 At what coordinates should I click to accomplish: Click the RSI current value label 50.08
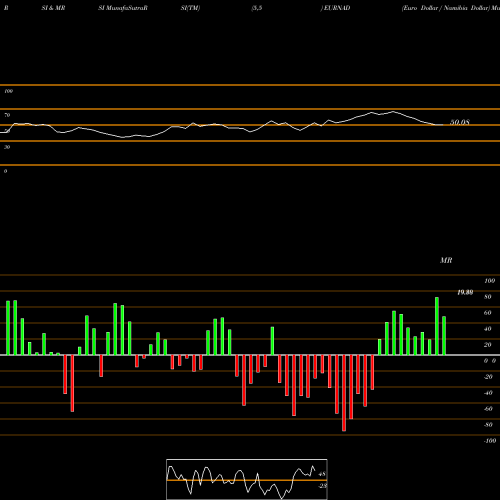(x=460, y=122)
